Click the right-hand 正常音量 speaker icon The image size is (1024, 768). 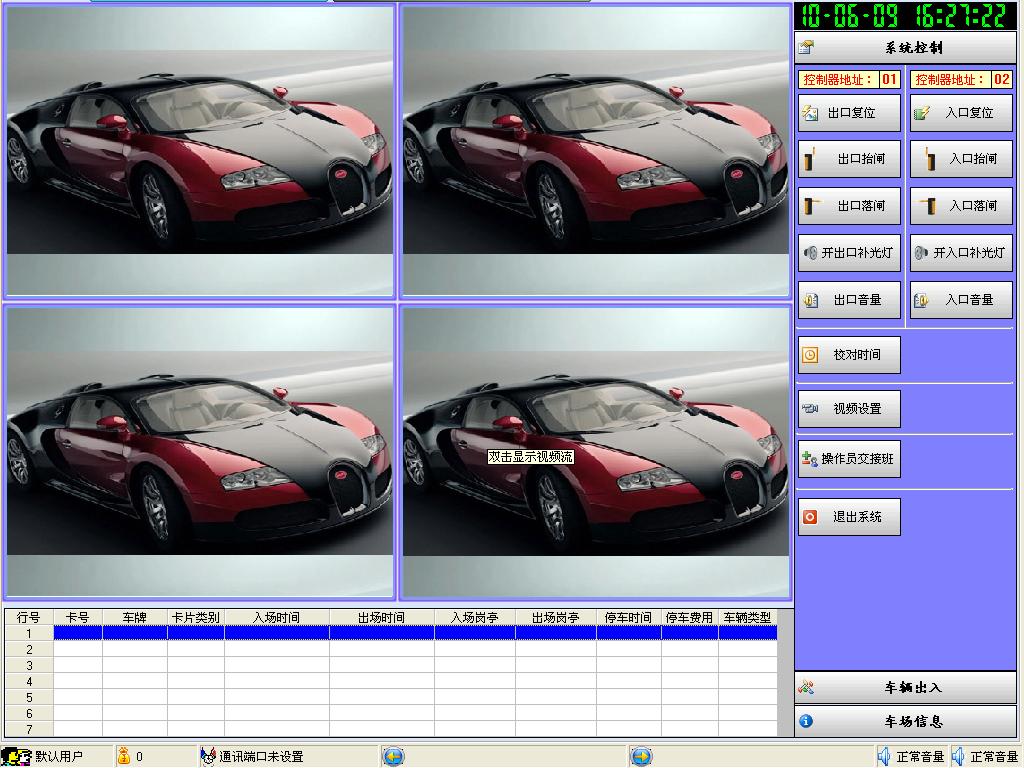coord(959,757)
